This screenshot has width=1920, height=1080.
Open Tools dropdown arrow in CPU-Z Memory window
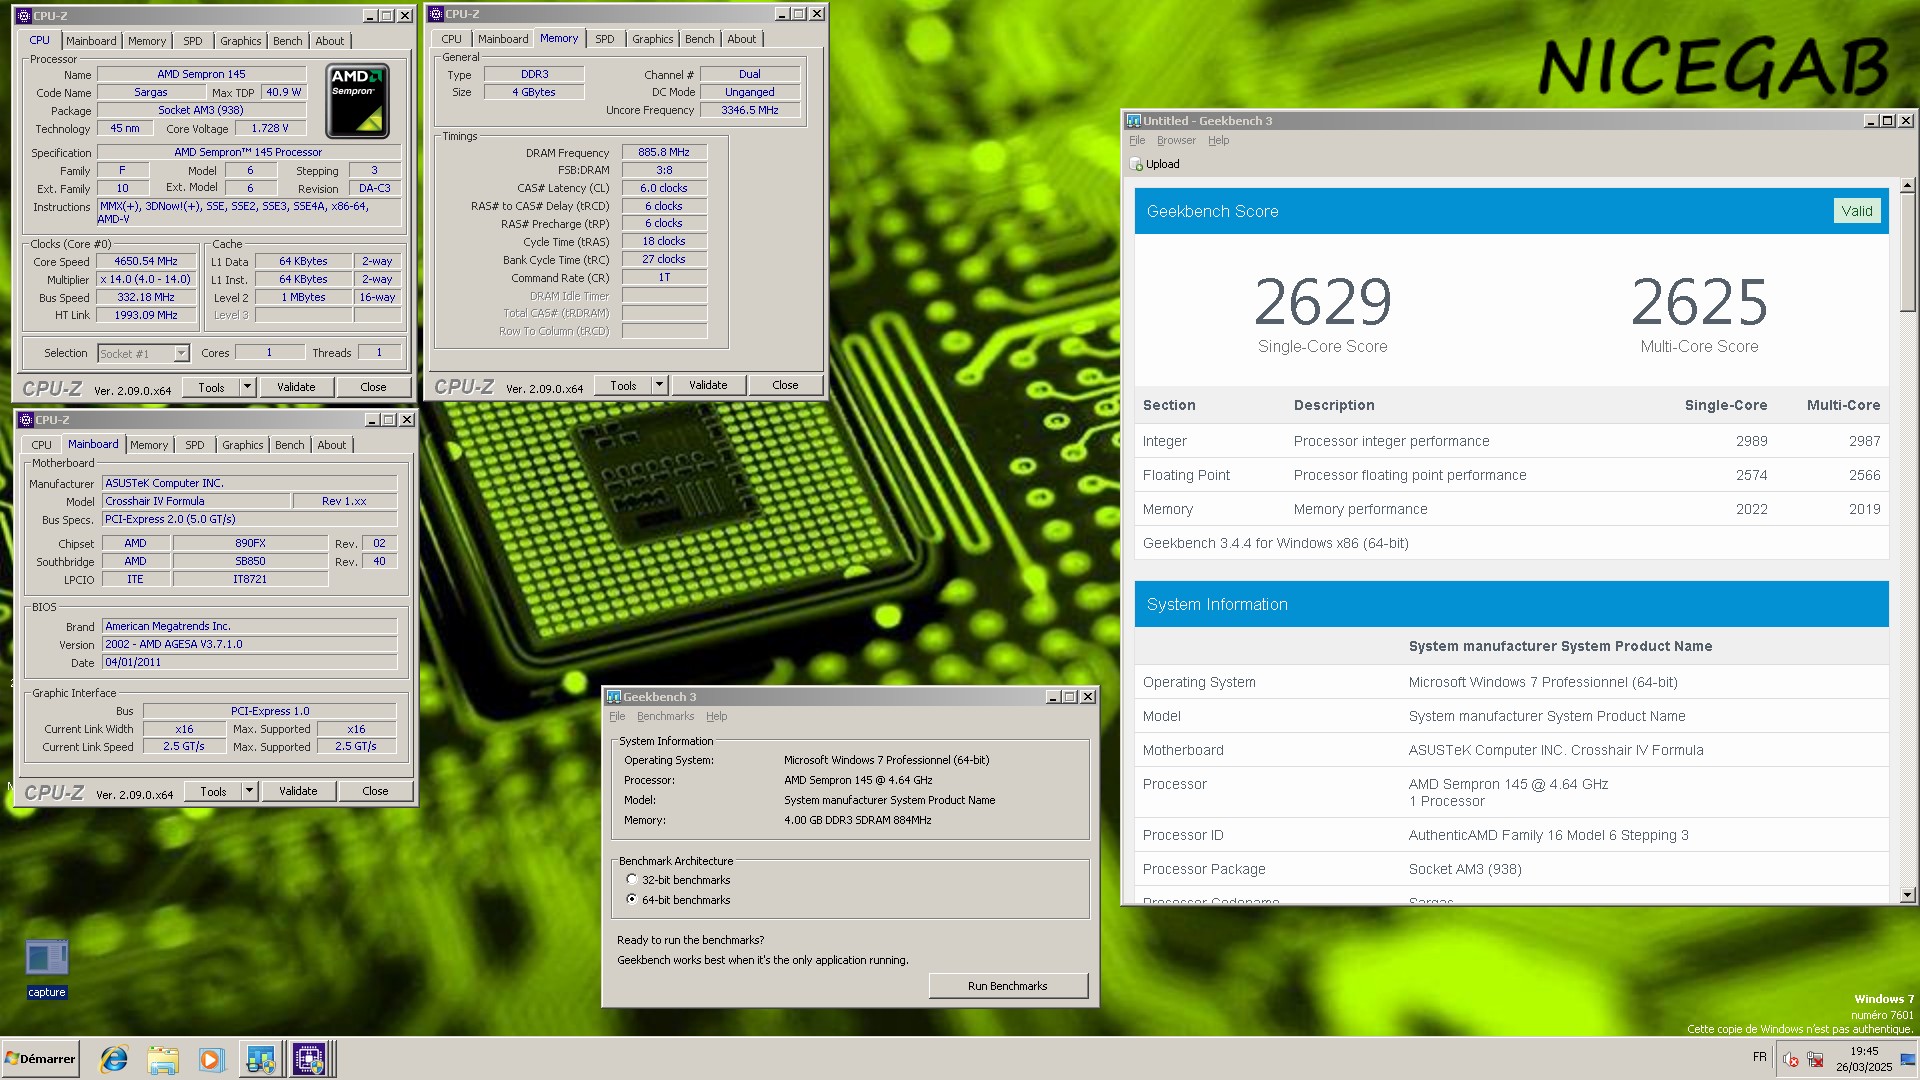(x=659, y=385)
